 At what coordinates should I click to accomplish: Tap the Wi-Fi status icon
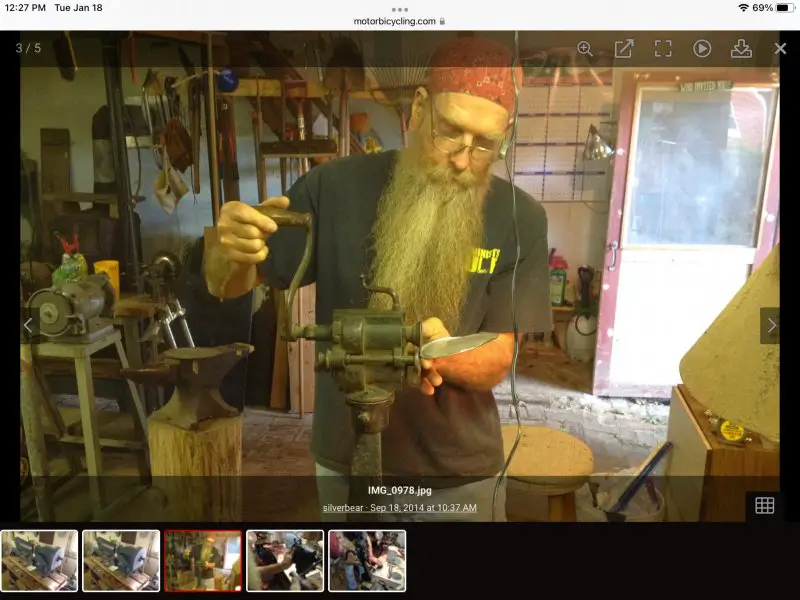[743, 8]
